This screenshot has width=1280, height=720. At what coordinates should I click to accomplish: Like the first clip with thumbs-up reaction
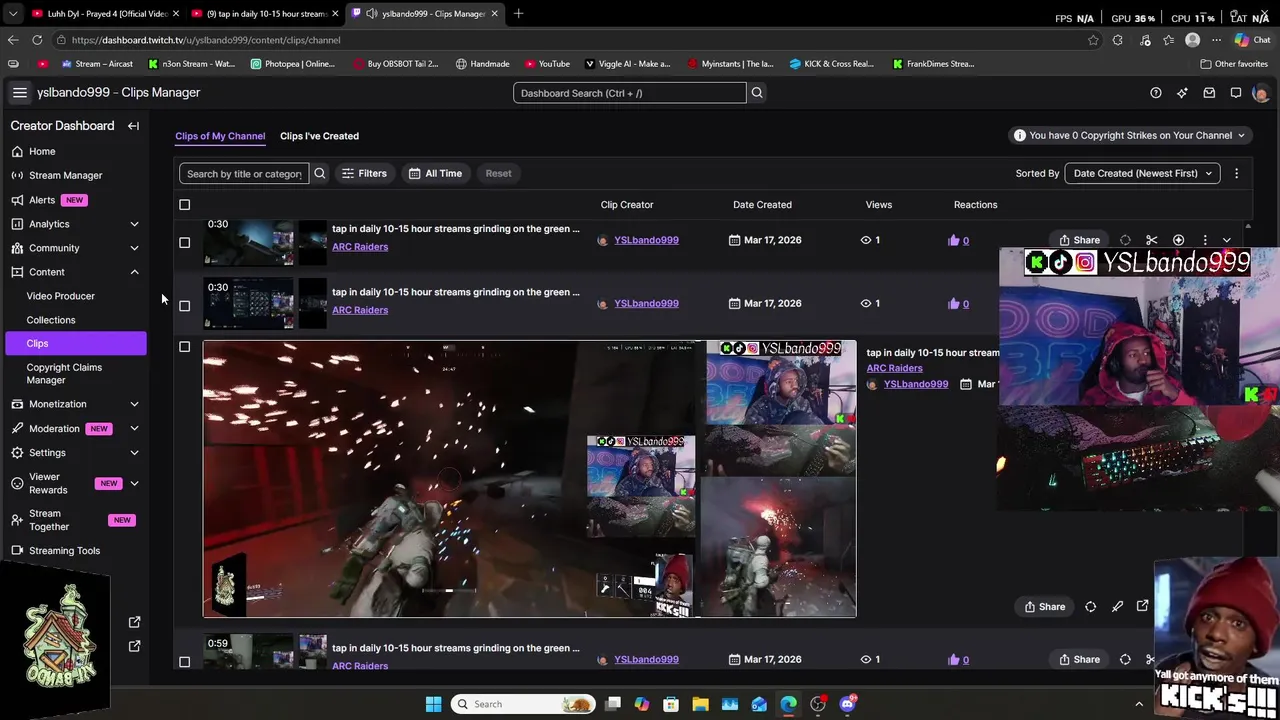[953, 240]
